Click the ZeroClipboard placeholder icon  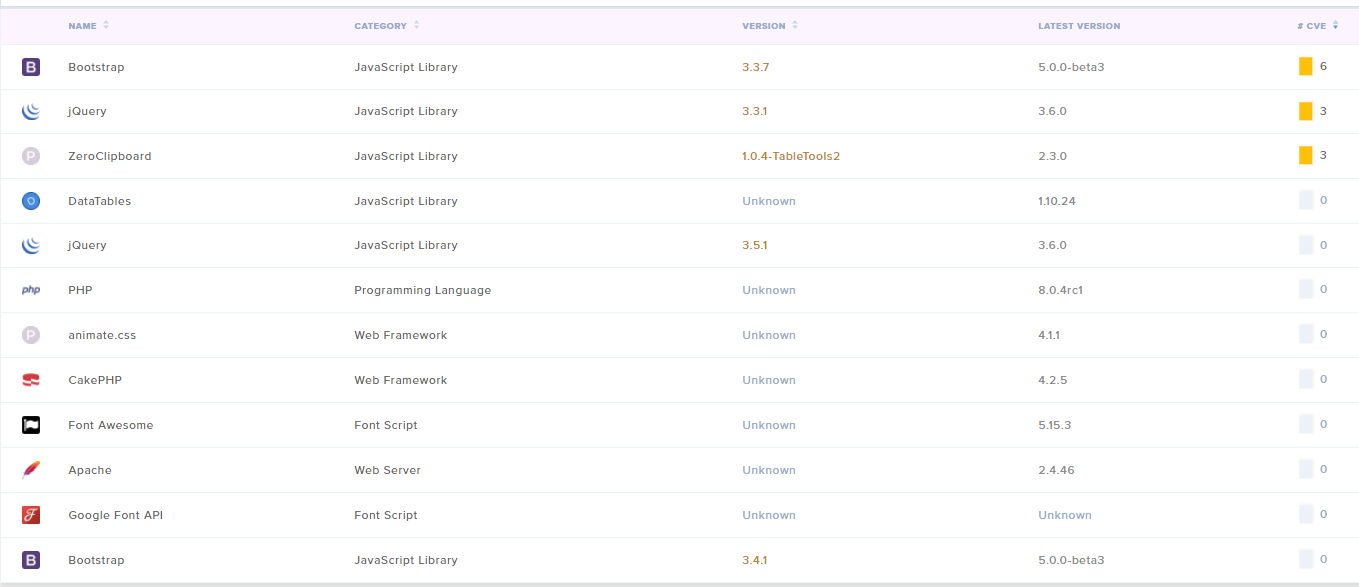(x=31, y=156)
